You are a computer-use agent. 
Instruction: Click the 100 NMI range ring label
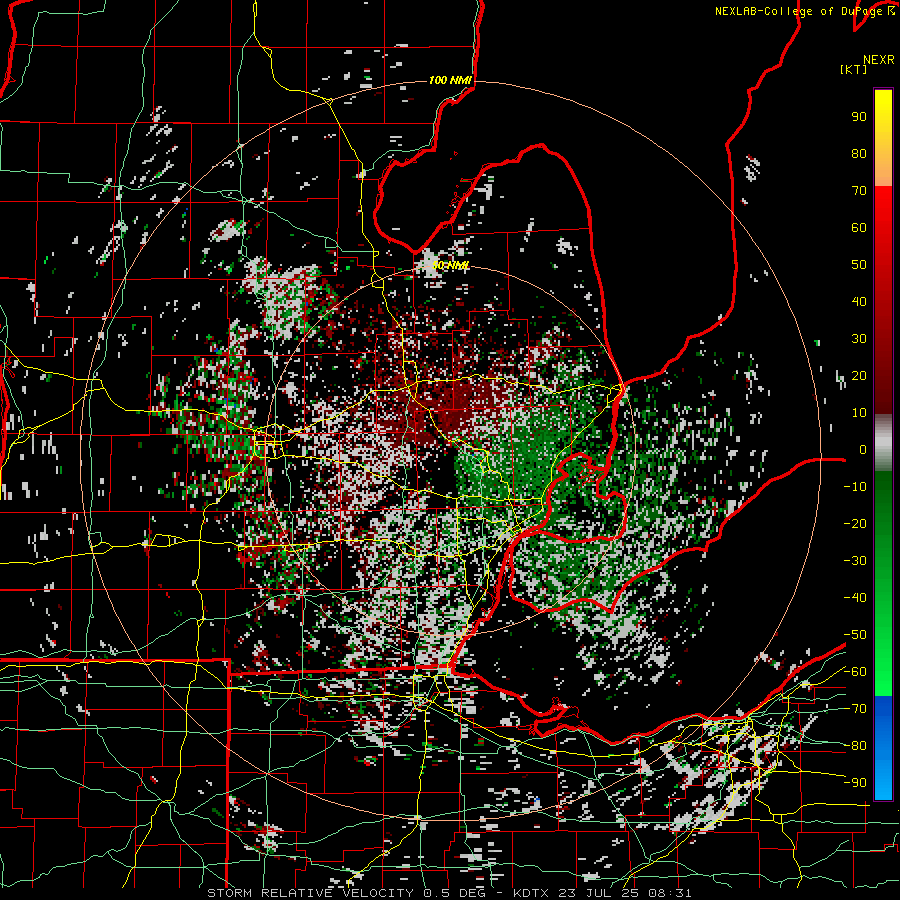[x=450, y=80]
